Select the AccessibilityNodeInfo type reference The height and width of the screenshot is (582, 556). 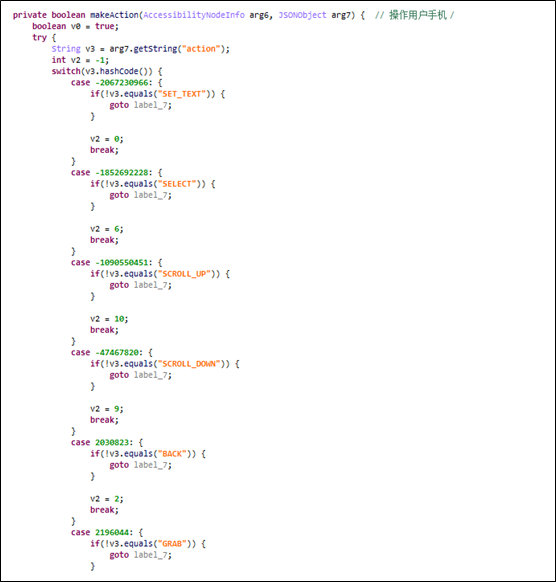[x=194, y=15]
